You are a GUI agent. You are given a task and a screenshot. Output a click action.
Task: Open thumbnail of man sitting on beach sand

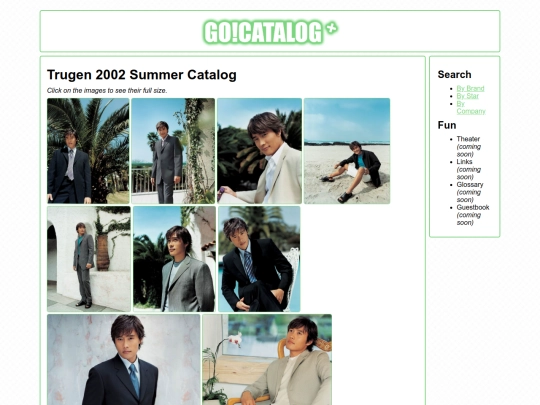pos(347,151)
